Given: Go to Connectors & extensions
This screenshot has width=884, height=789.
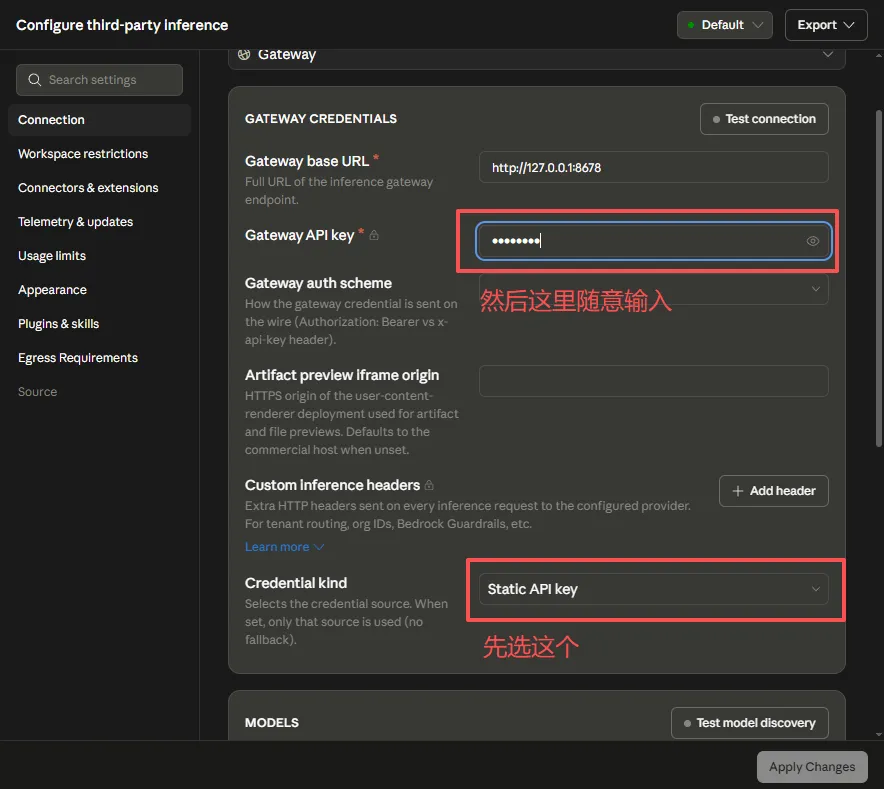Looking at the screenshot, I should [x=88, y=188].
